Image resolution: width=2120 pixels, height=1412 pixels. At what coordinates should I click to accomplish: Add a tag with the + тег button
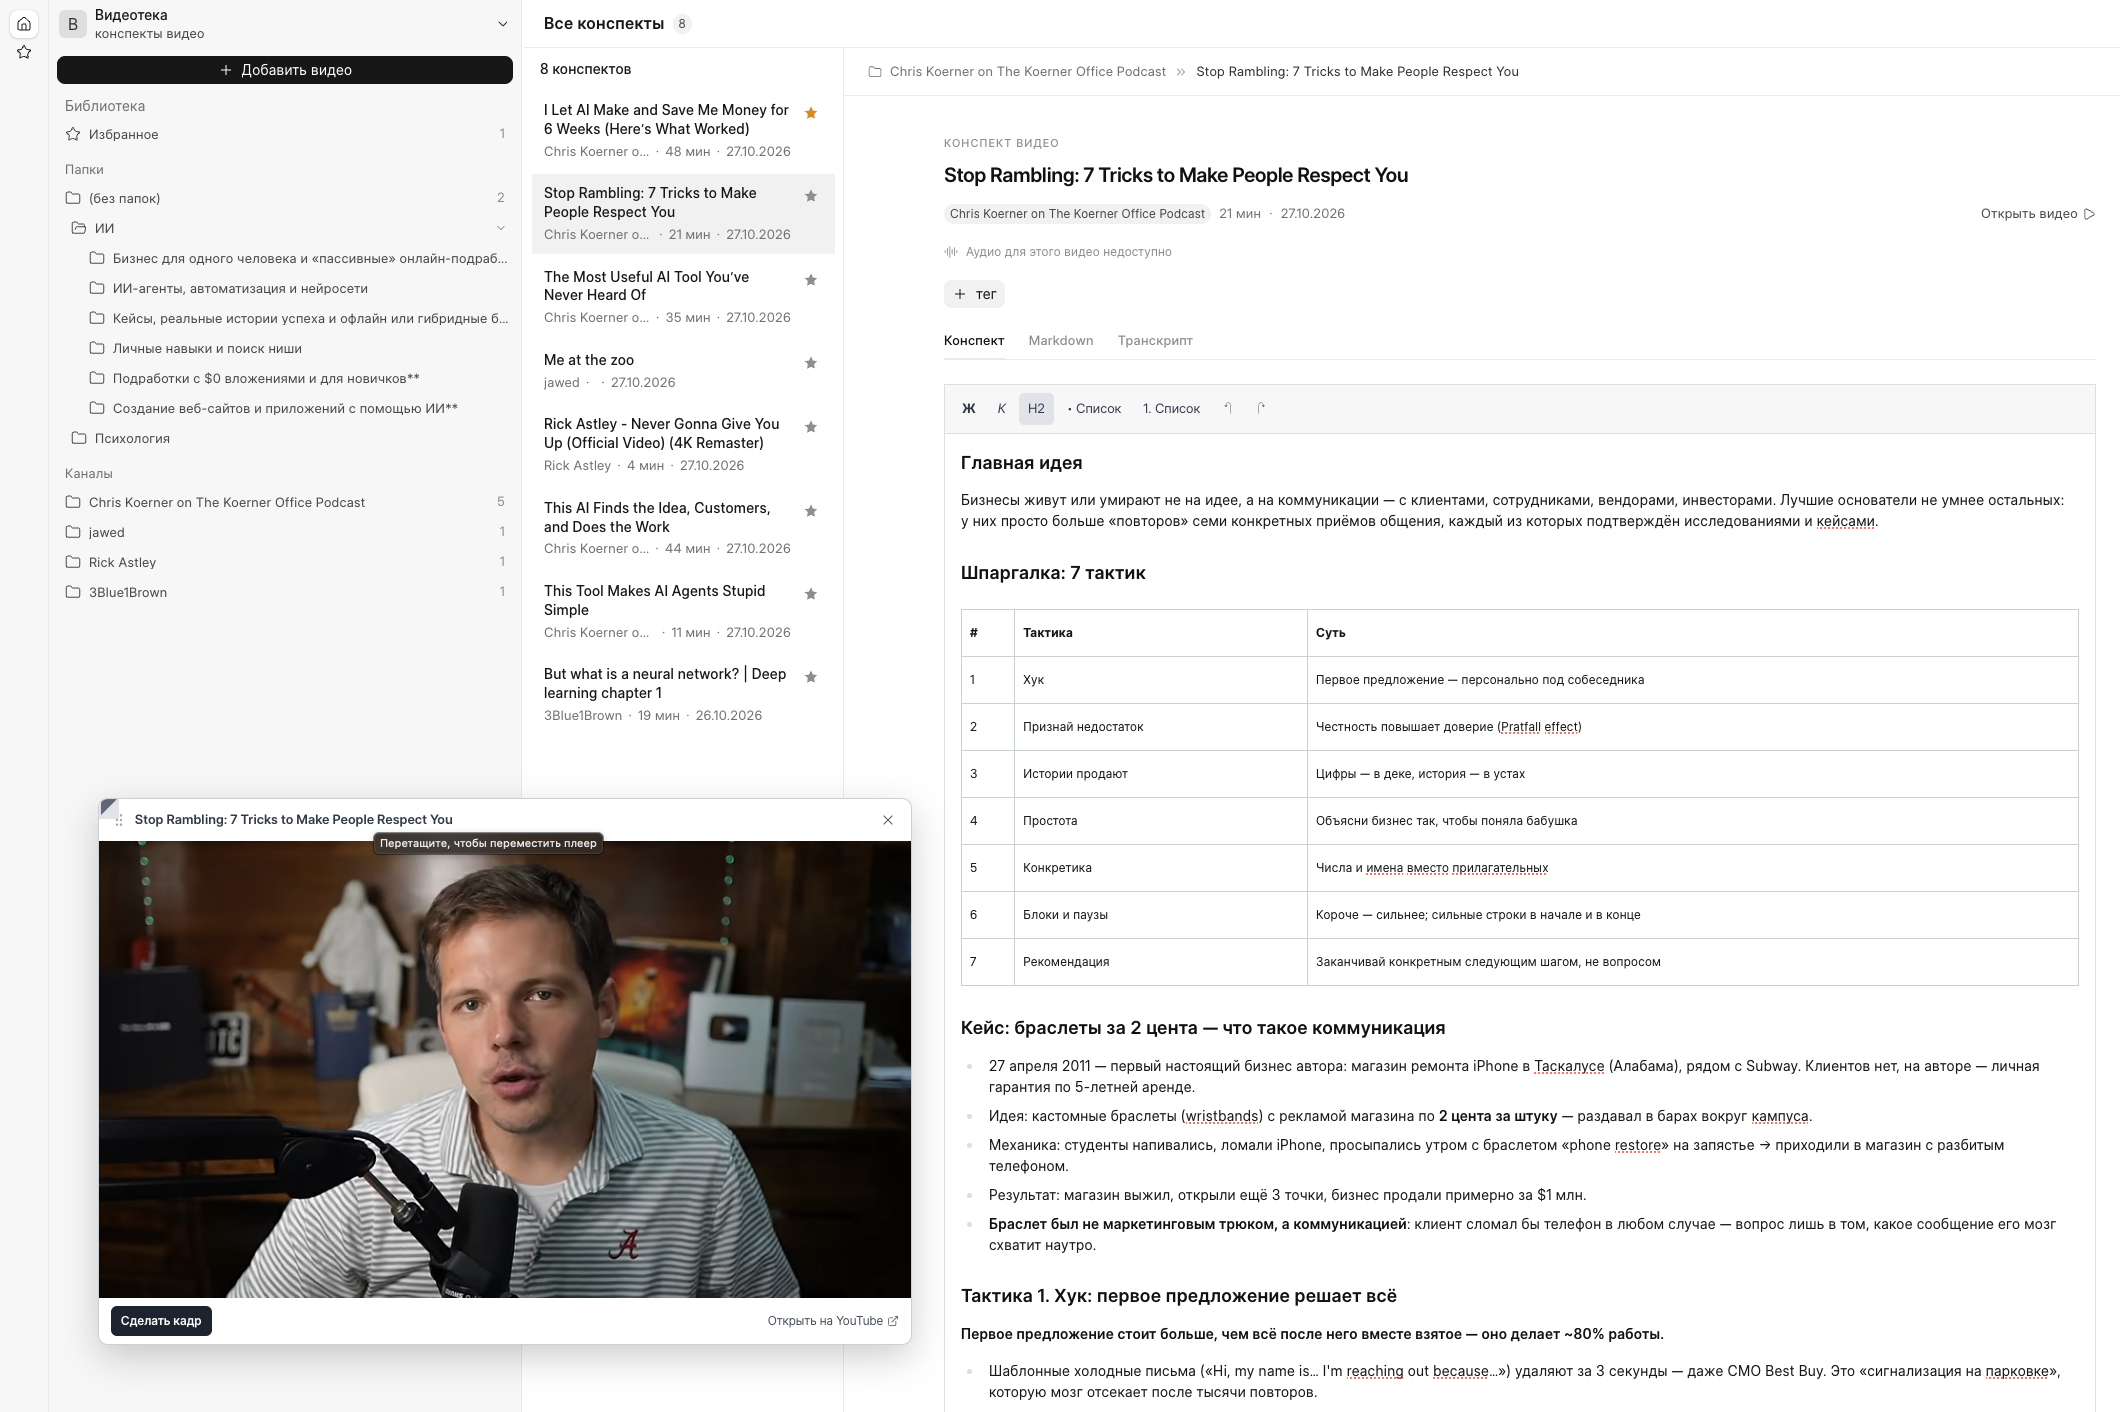pyautogui.click(x=974, y=294)
